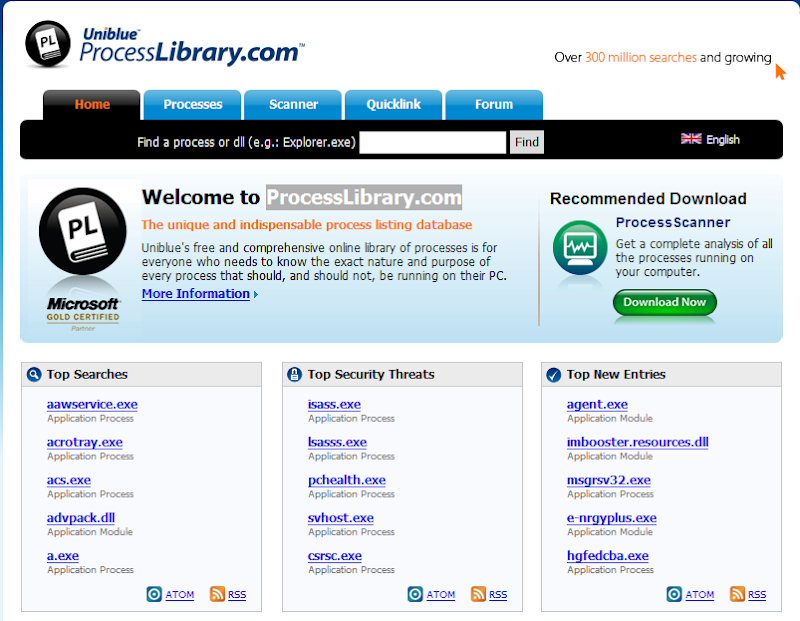Screen dimensions: 800x621
Task: Switch to the Processes tab
Action: click(x=192, y=105)
